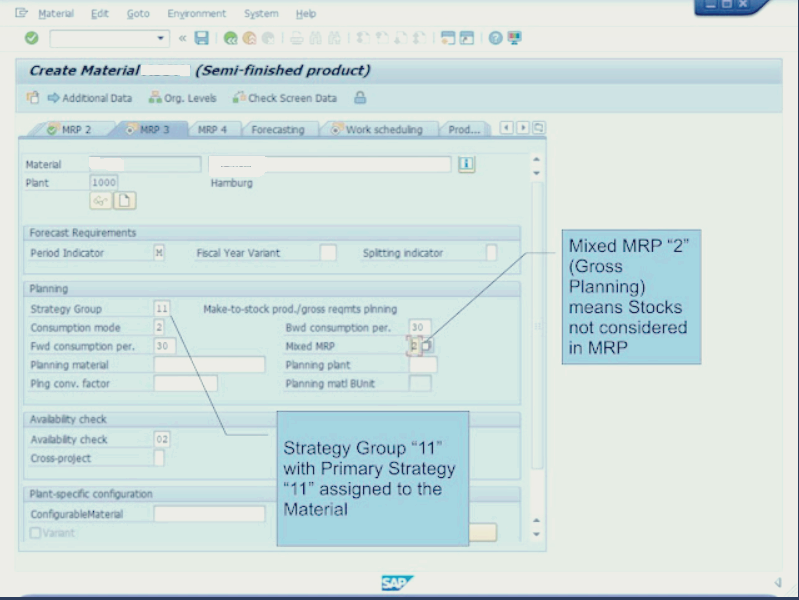Open the Environment menu

tap(197, 14)
